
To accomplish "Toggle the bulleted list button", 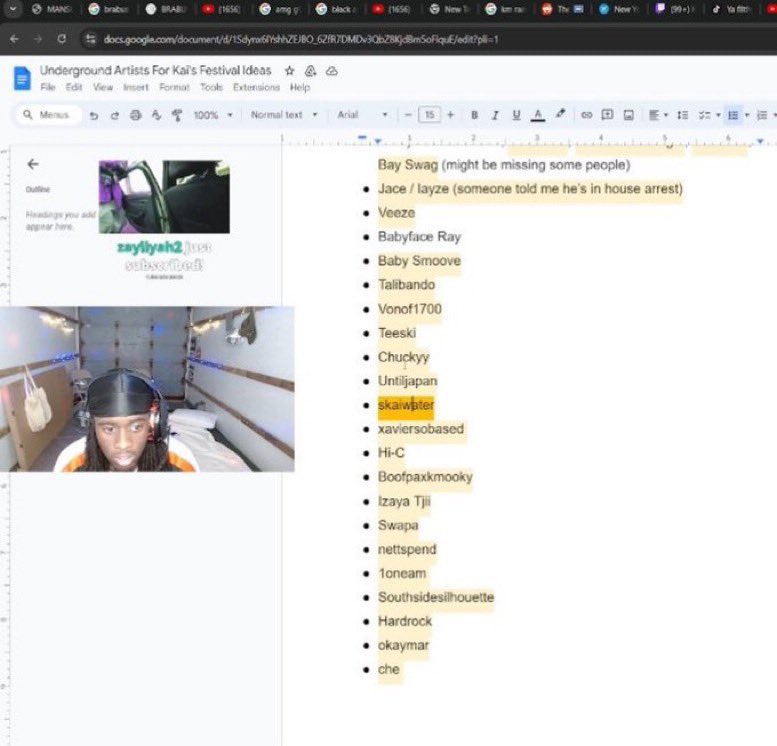I will click(x=733, y=115).
